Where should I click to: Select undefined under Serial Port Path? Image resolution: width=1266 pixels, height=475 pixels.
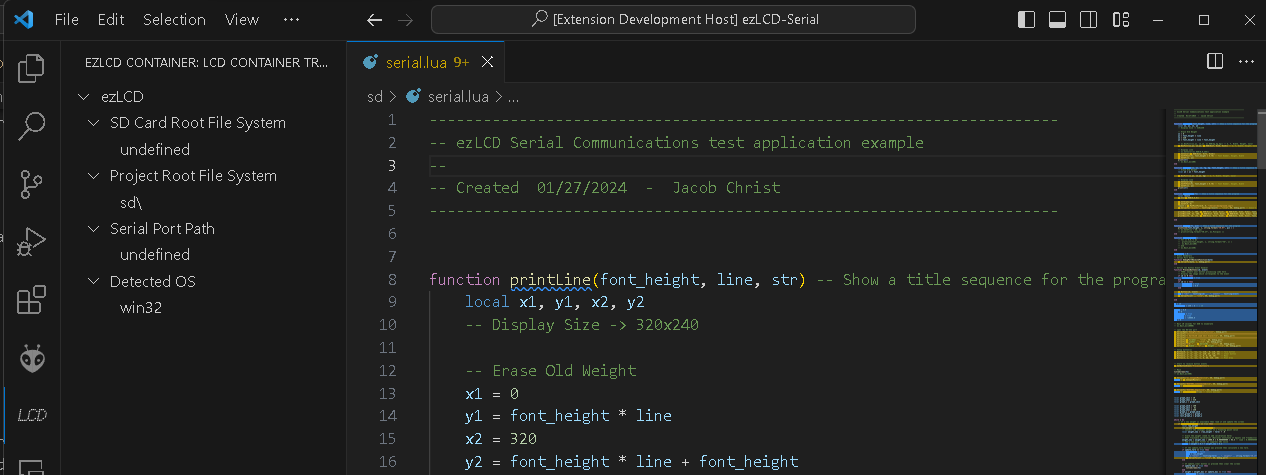click(155, 255)
